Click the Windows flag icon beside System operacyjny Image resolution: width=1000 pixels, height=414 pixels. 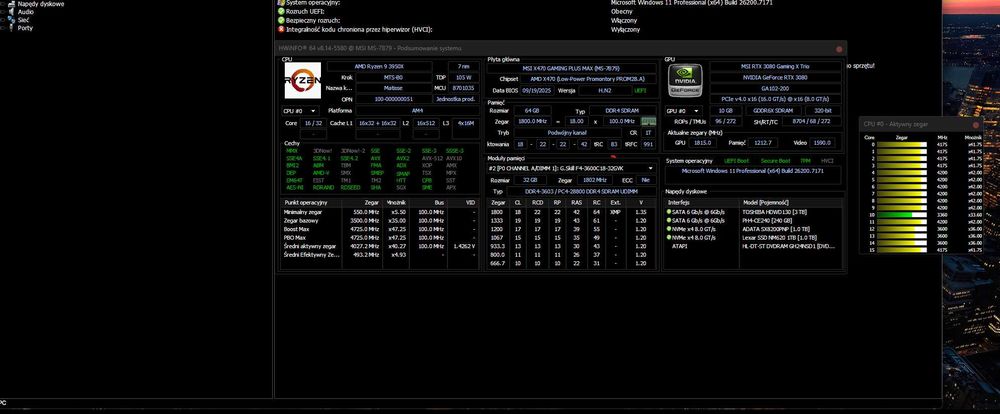(281, 3)
